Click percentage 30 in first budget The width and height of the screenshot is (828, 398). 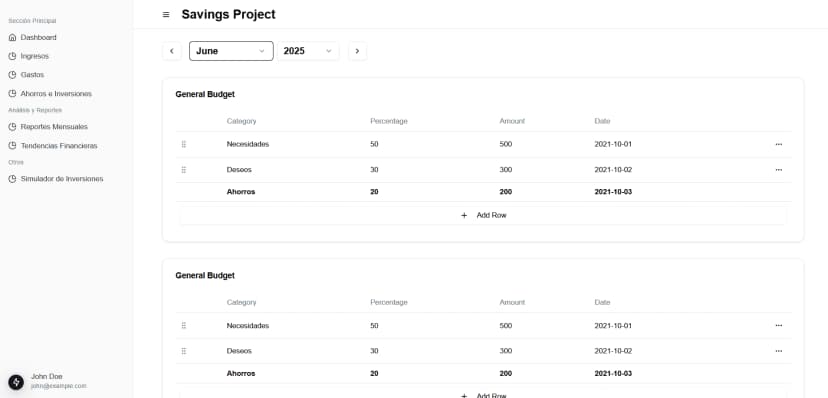tap(374, 169)
